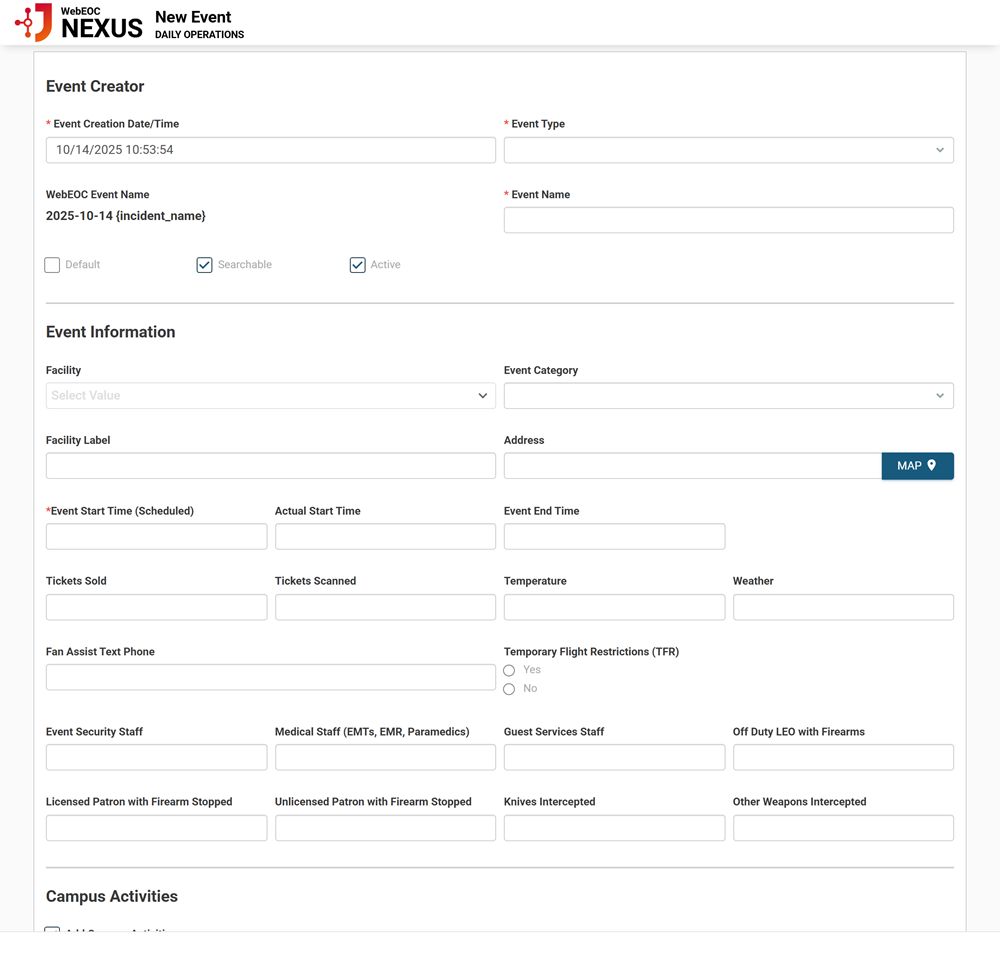Click the Fan Assist Text Phone field
The height and width of the screenshot is (964, 1000).
coord(270,676)
